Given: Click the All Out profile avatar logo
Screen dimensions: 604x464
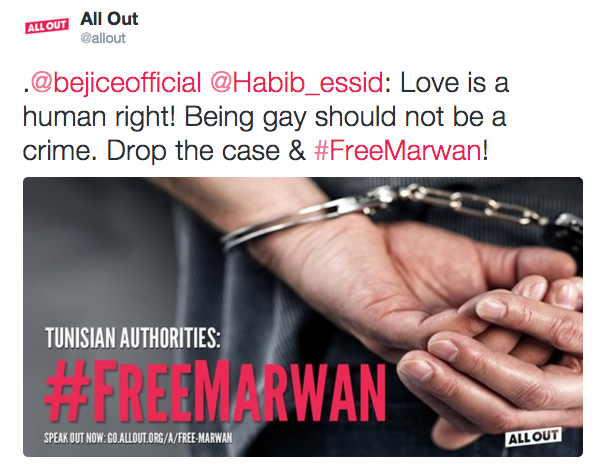Looking at the screenshot, I should pos(47,26).
